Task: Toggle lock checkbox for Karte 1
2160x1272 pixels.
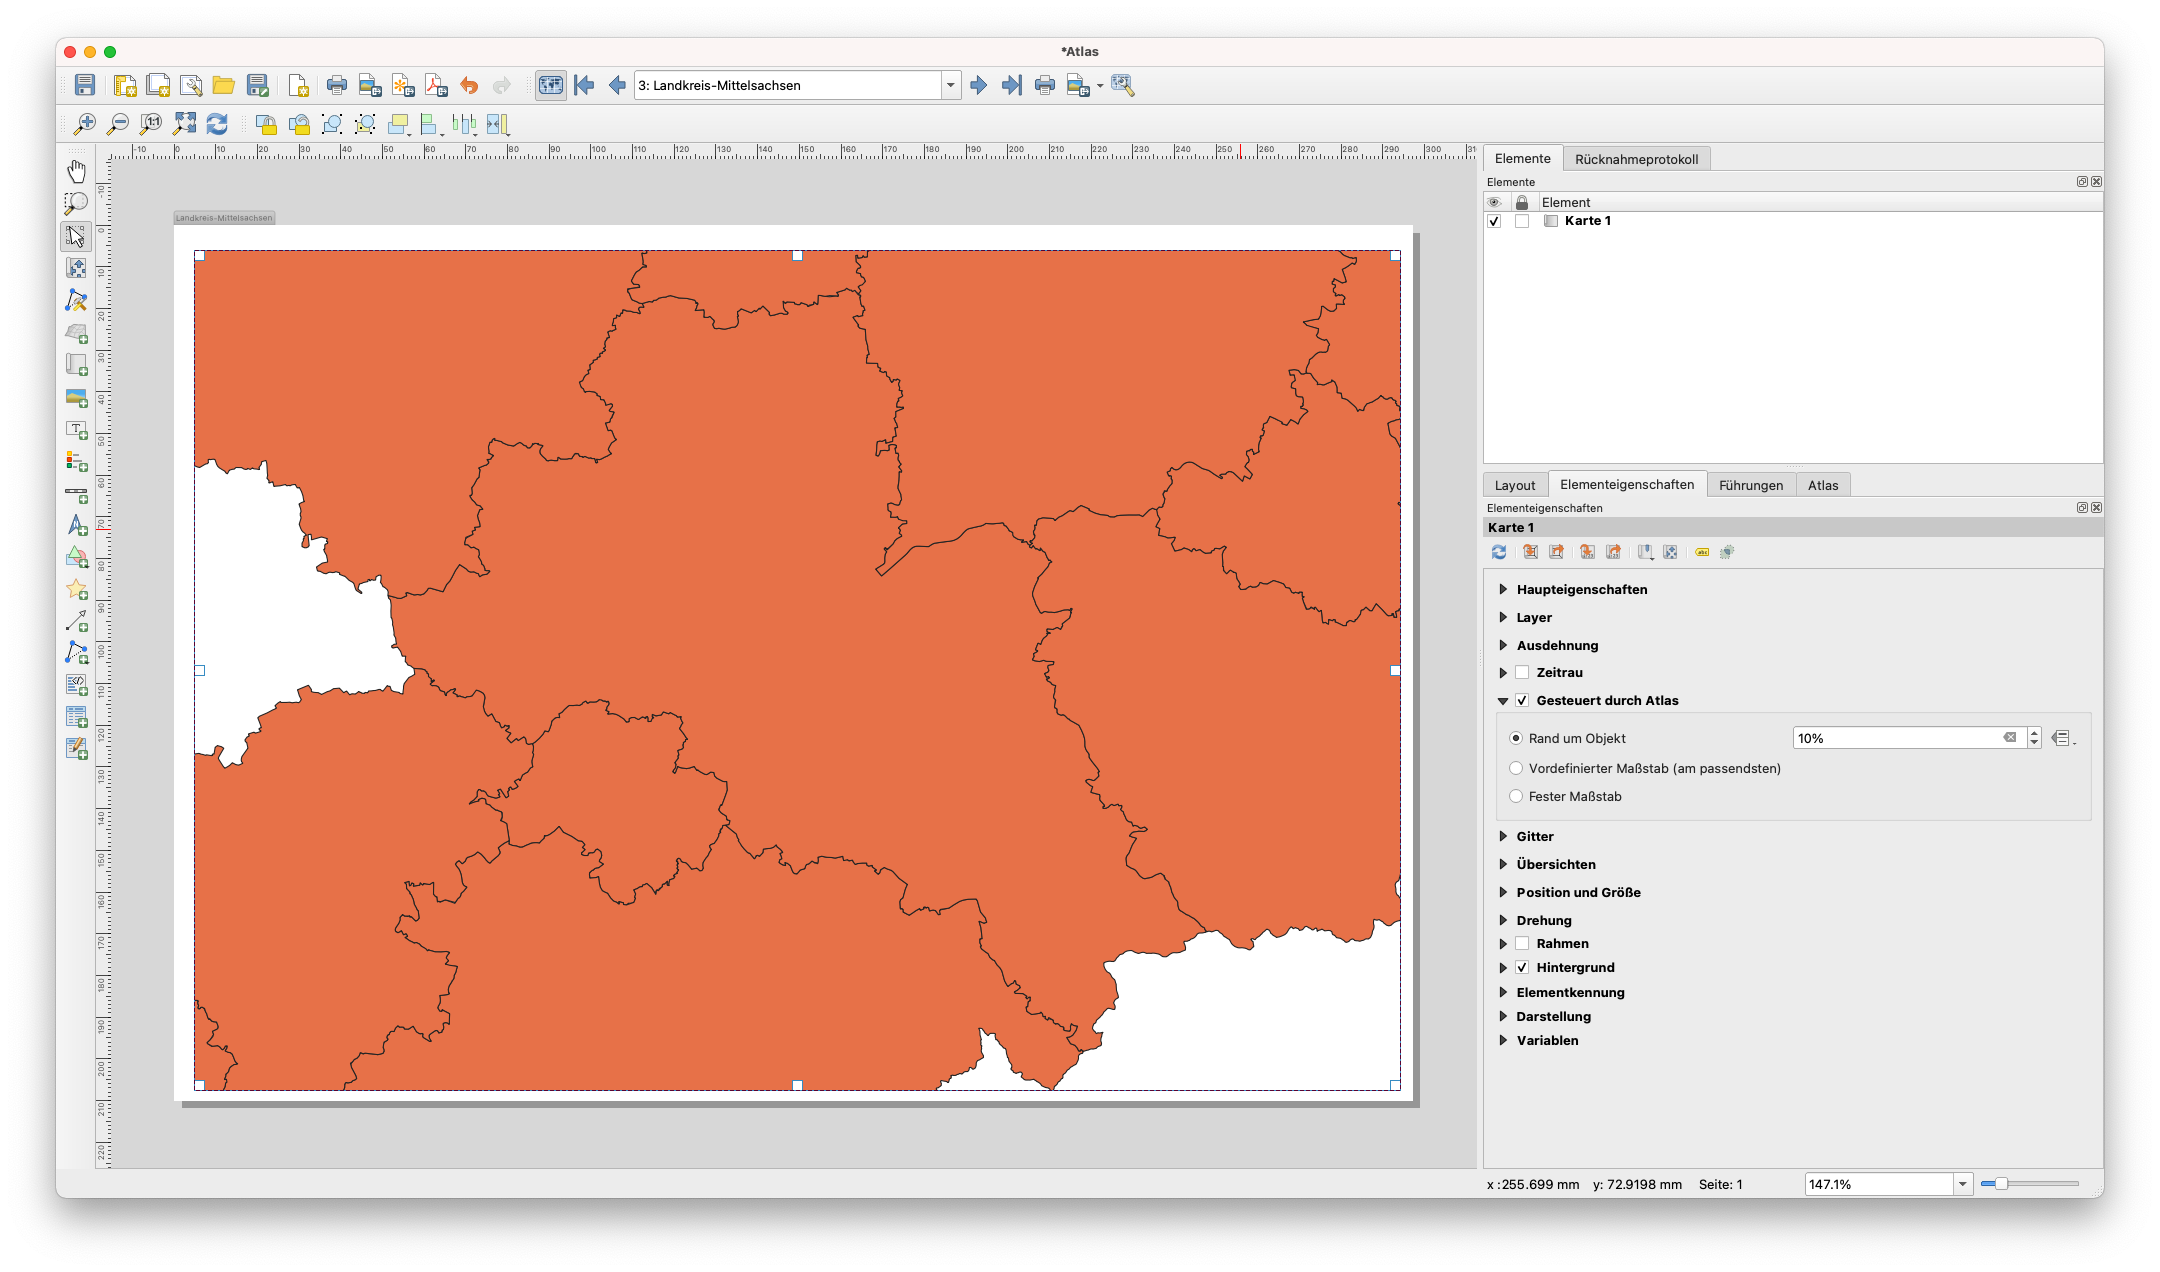Action: click(1522, 221)
